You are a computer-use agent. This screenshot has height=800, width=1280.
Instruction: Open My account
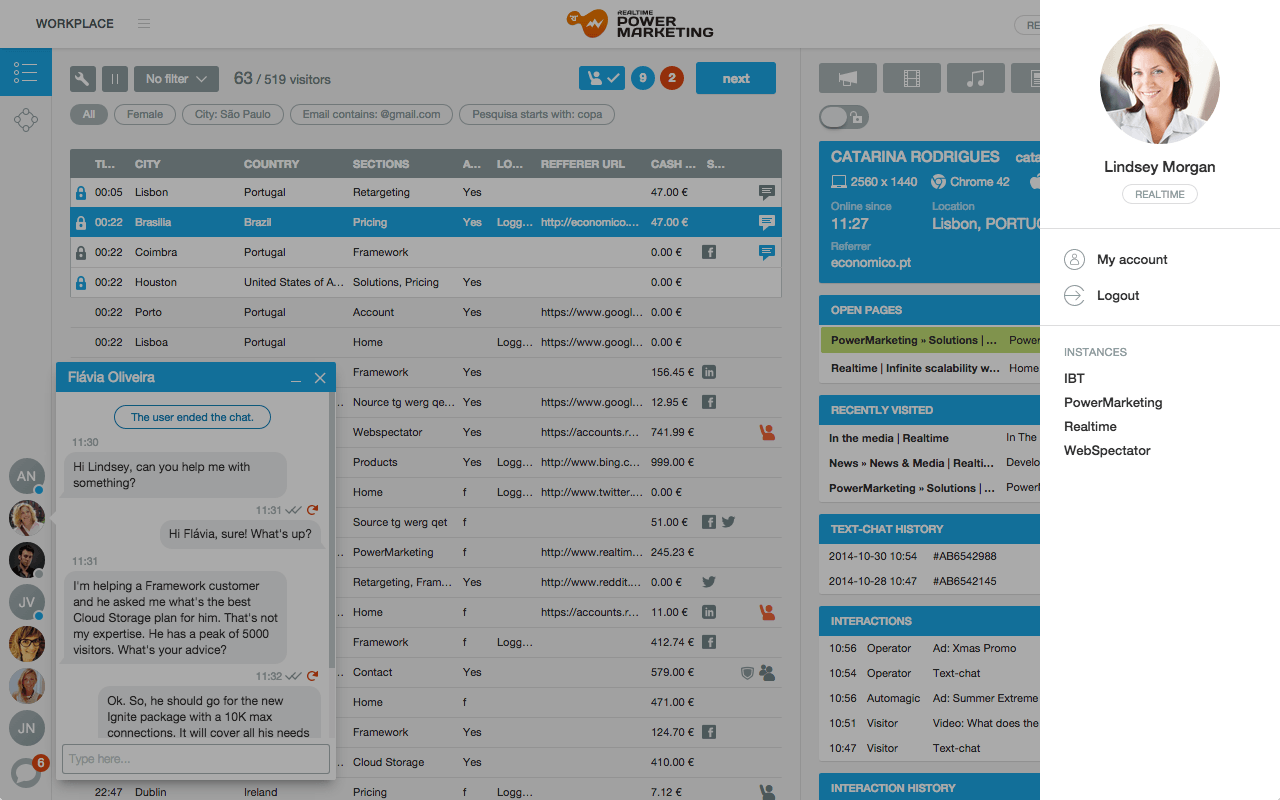click(1132, 259)
